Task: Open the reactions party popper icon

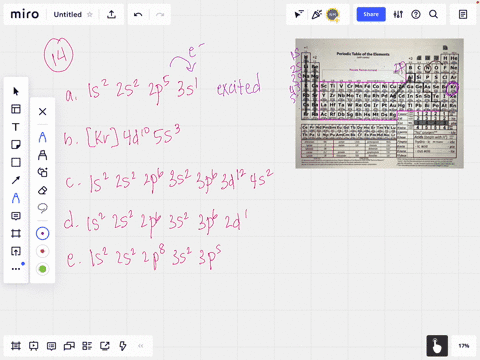Action: (316, 14)
